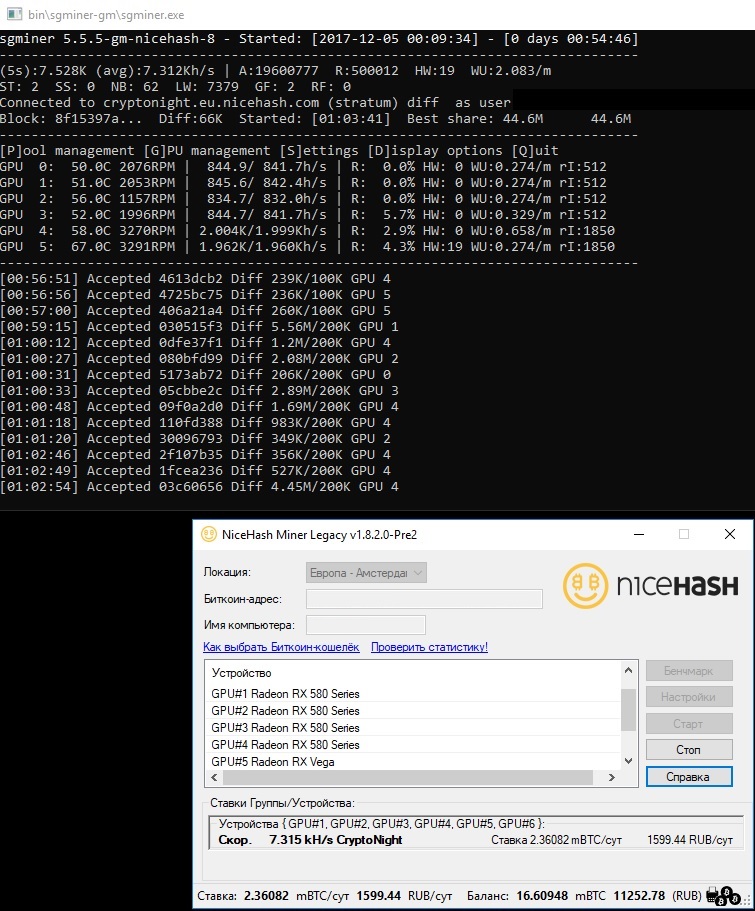Click the sgminer 5.5.5-gm-nicehash-8 version text
This screenshot has width=755, height=911.
click(108, 39)
